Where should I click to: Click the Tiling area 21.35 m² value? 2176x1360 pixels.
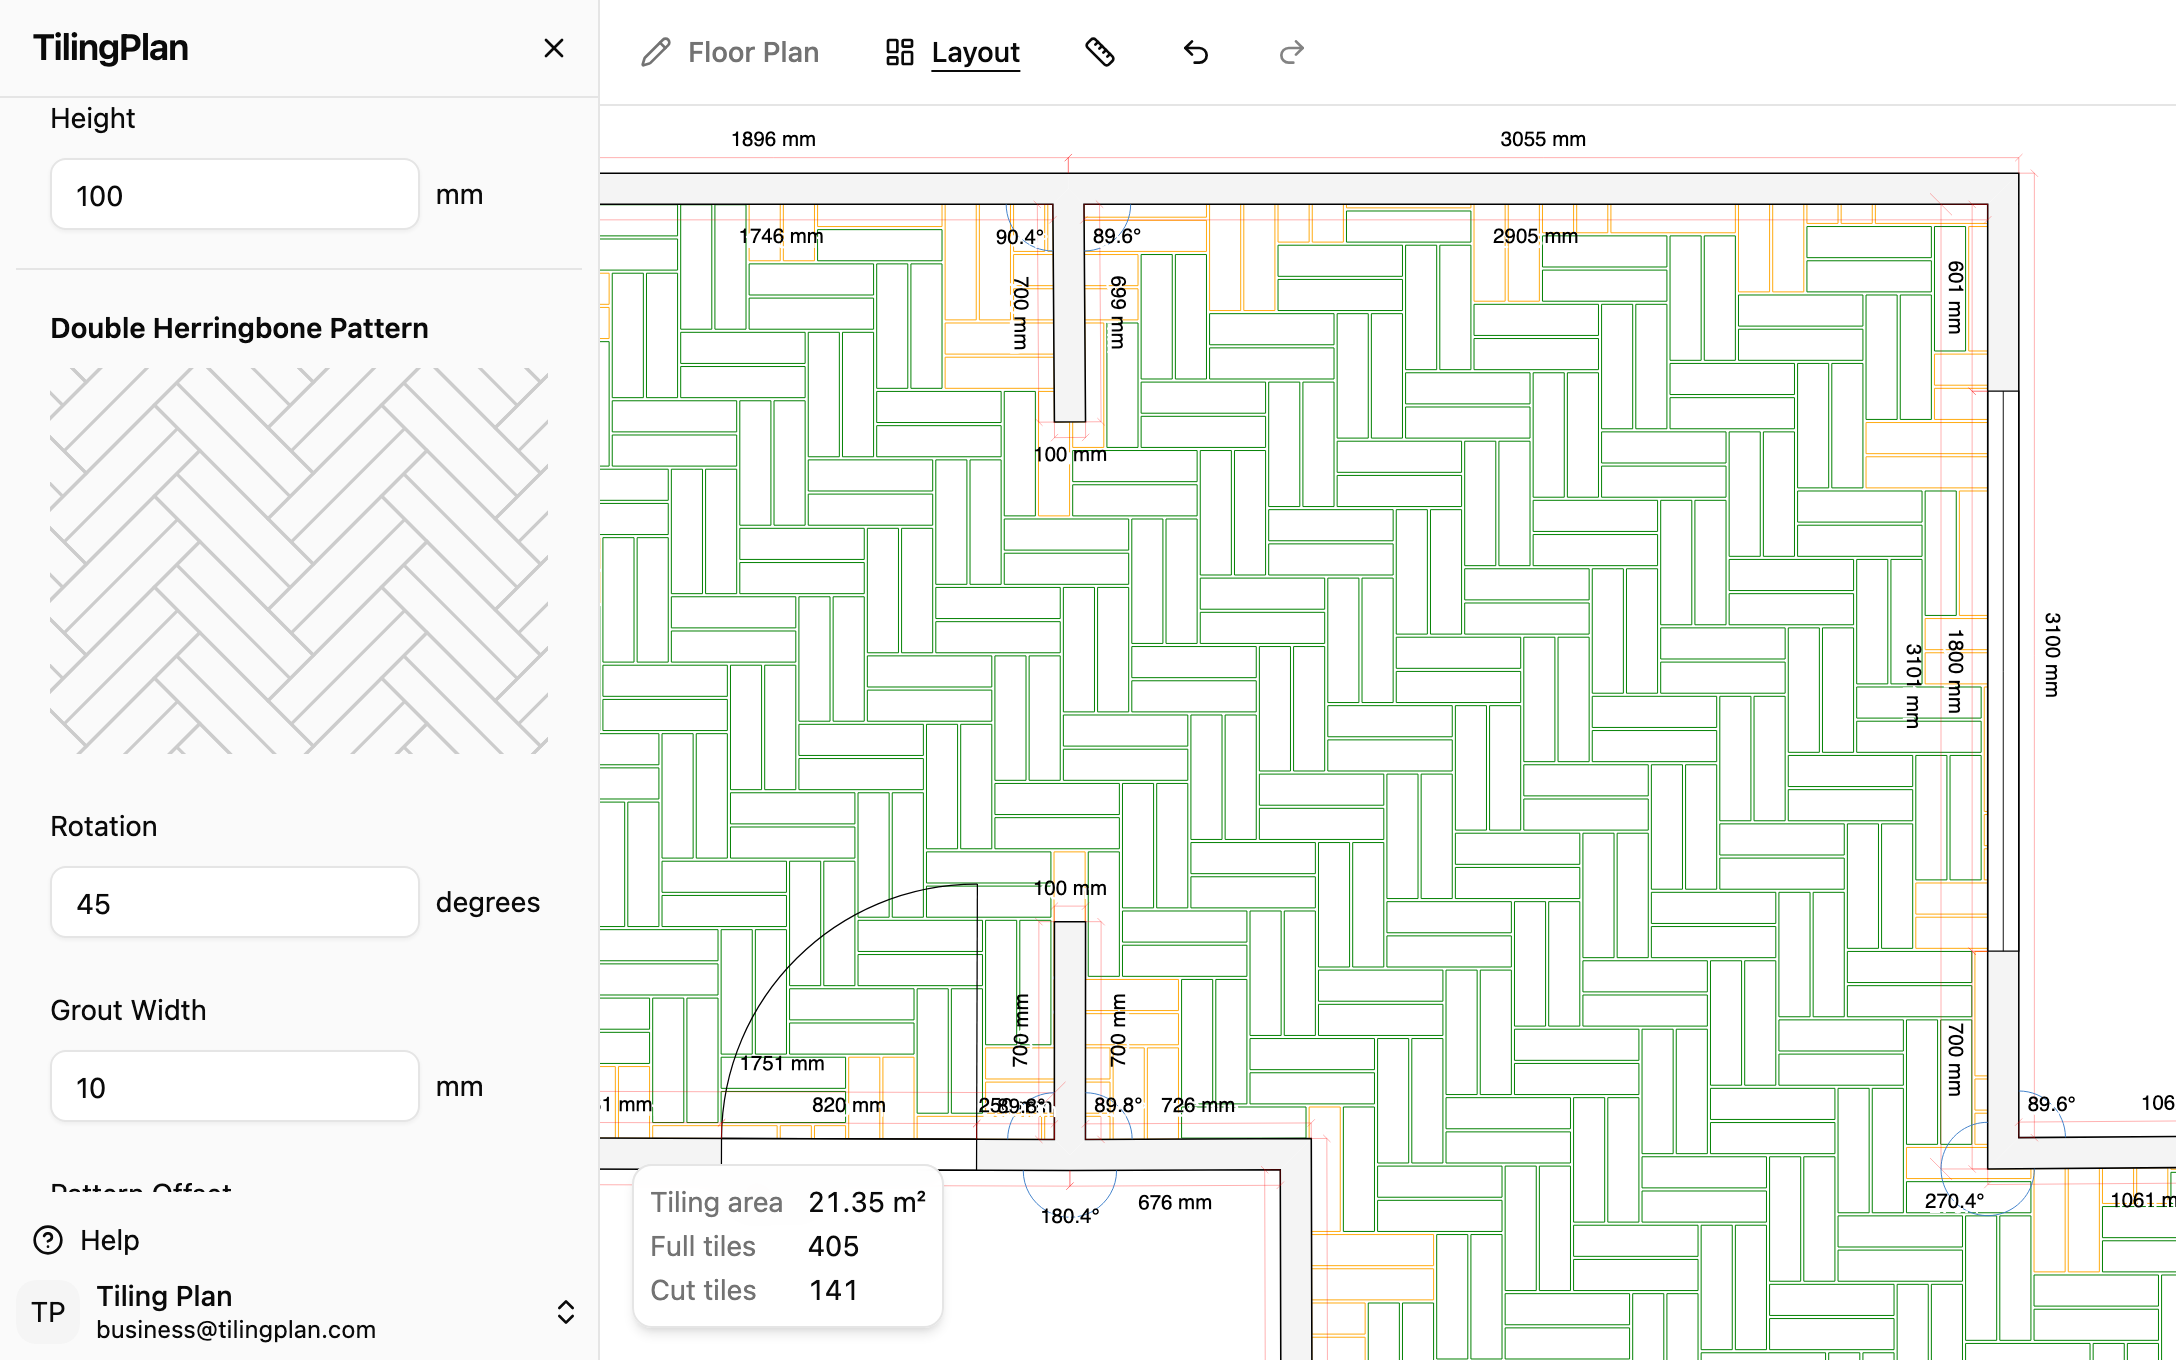point(867,1202)
